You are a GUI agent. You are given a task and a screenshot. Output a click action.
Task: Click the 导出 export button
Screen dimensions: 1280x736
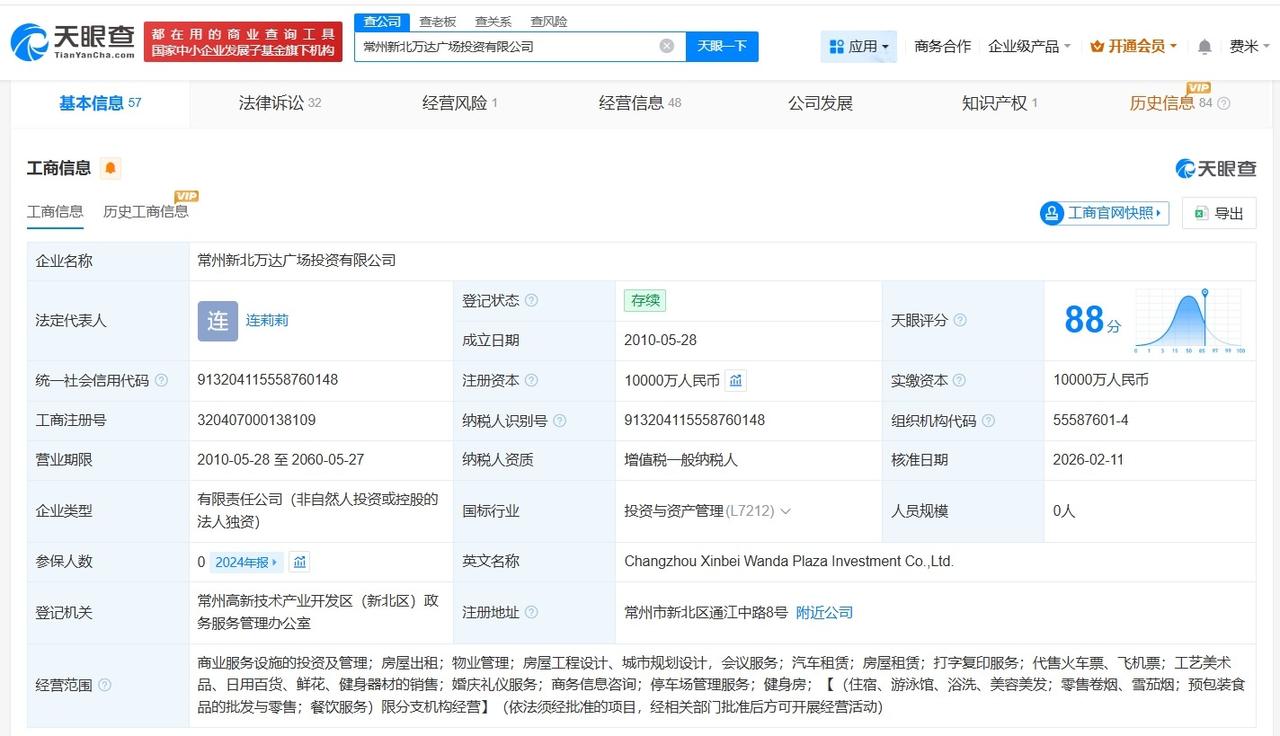(1219, 213)
